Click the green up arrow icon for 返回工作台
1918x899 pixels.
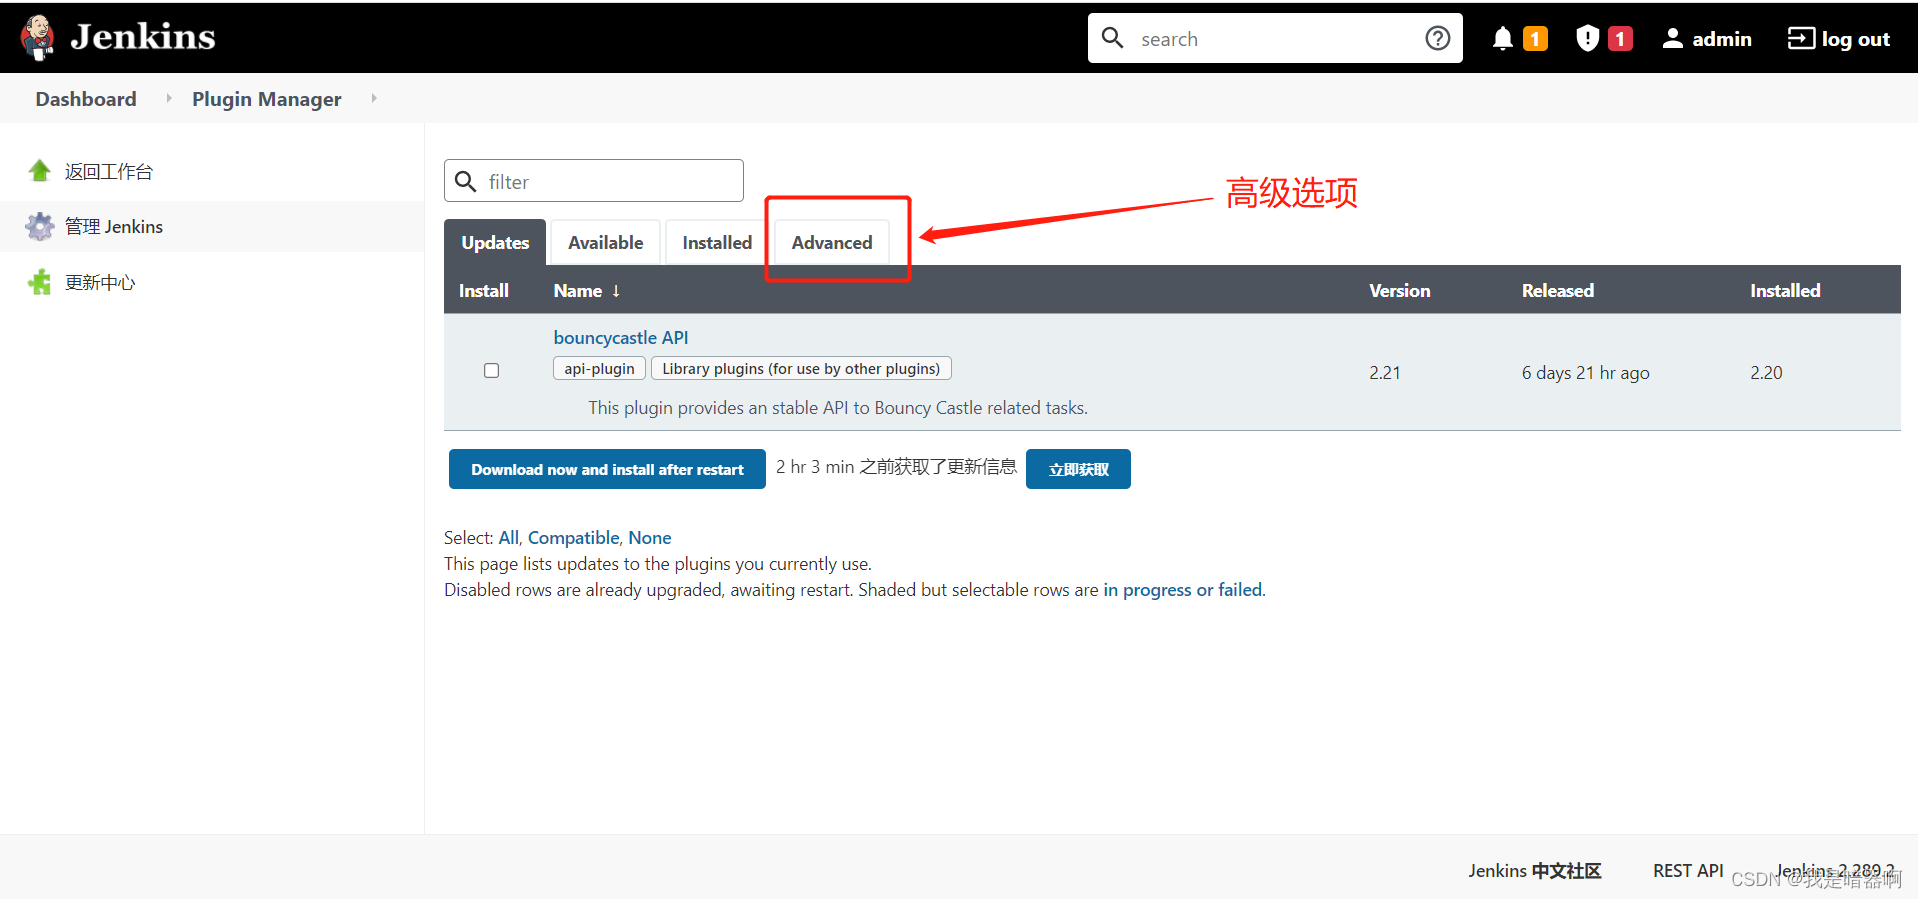40,171
